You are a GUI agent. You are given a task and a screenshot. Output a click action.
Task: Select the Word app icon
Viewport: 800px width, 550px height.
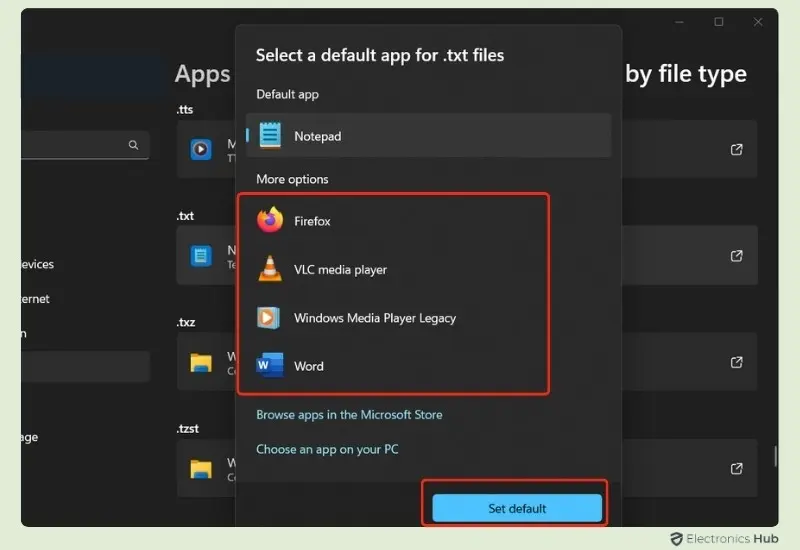point(270,366)
